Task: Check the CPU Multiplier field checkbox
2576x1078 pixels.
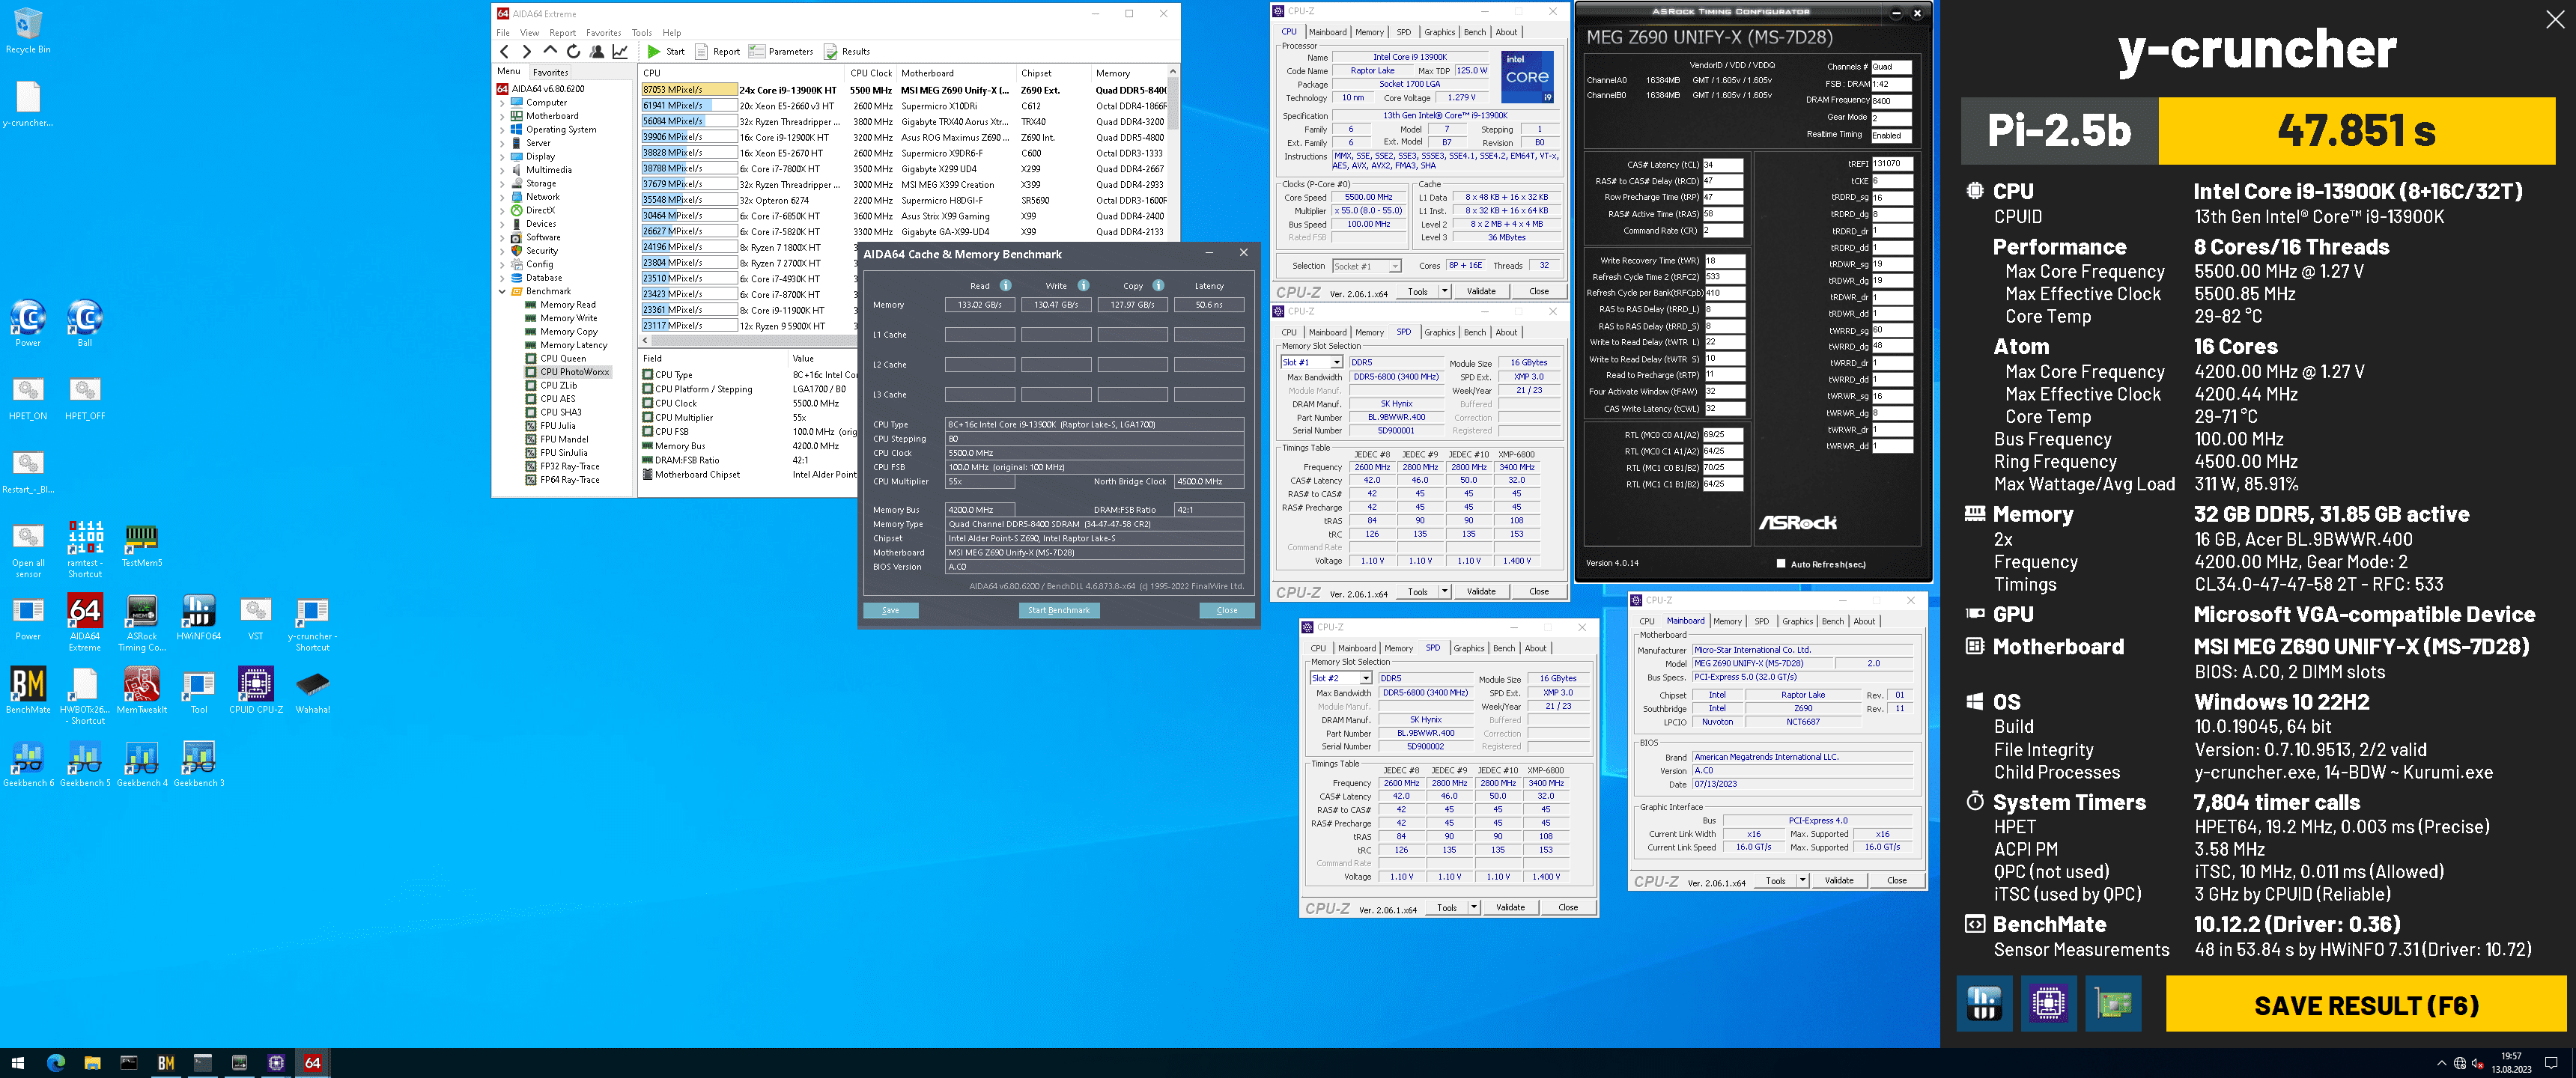Action: click(648, 418)
